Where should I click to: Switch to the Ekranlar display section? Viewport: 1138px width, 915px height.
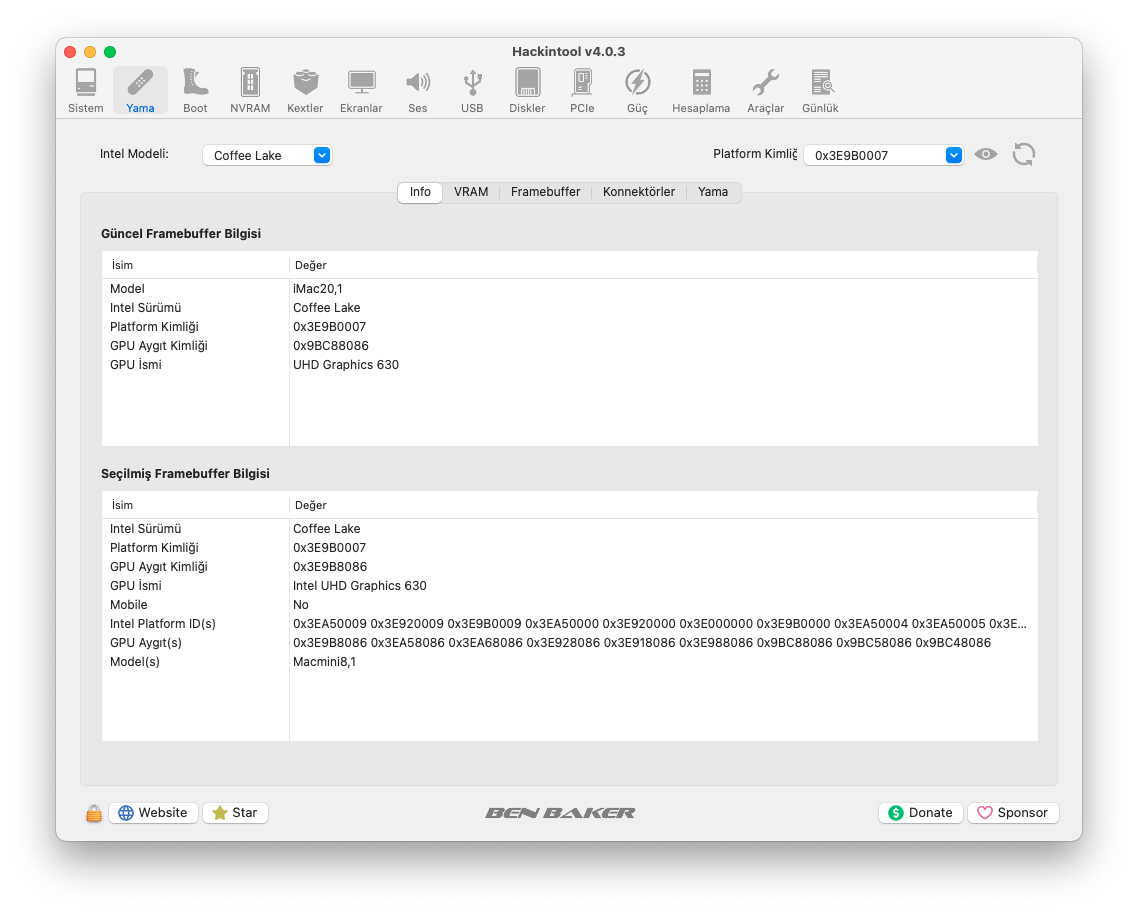[x=361, y=90]
